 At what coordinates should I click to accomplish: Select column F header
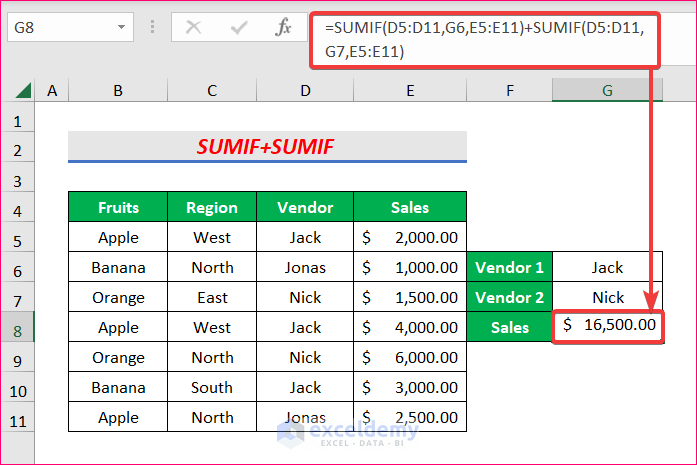pos(509,91)
